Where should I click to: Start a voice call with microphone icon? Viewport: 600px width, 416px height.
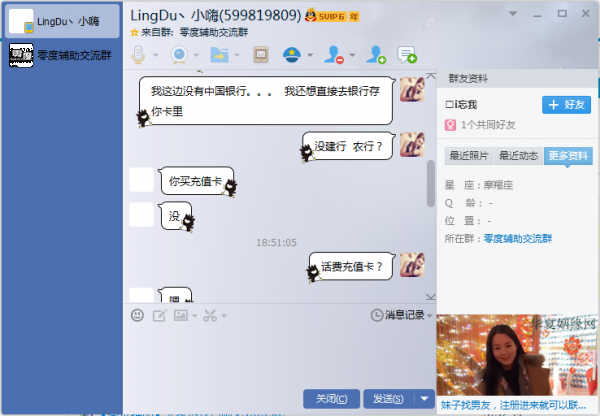pos(139,54)
